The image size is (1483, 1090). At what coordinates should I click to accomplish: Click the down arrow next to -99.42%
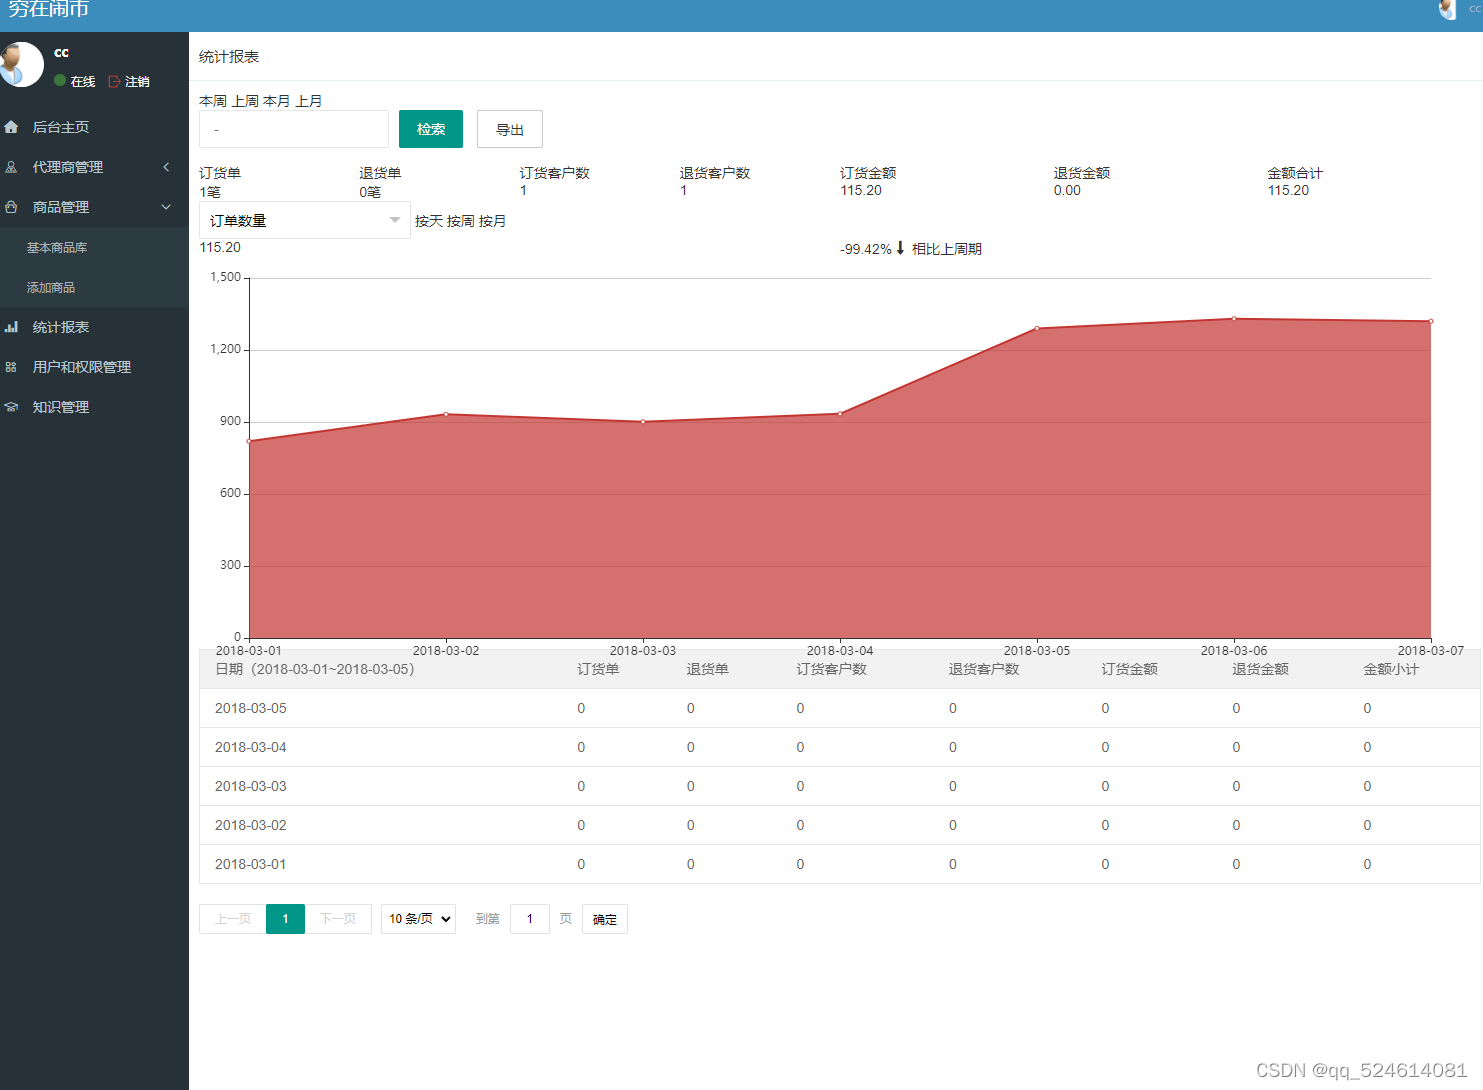click(900, 248)
